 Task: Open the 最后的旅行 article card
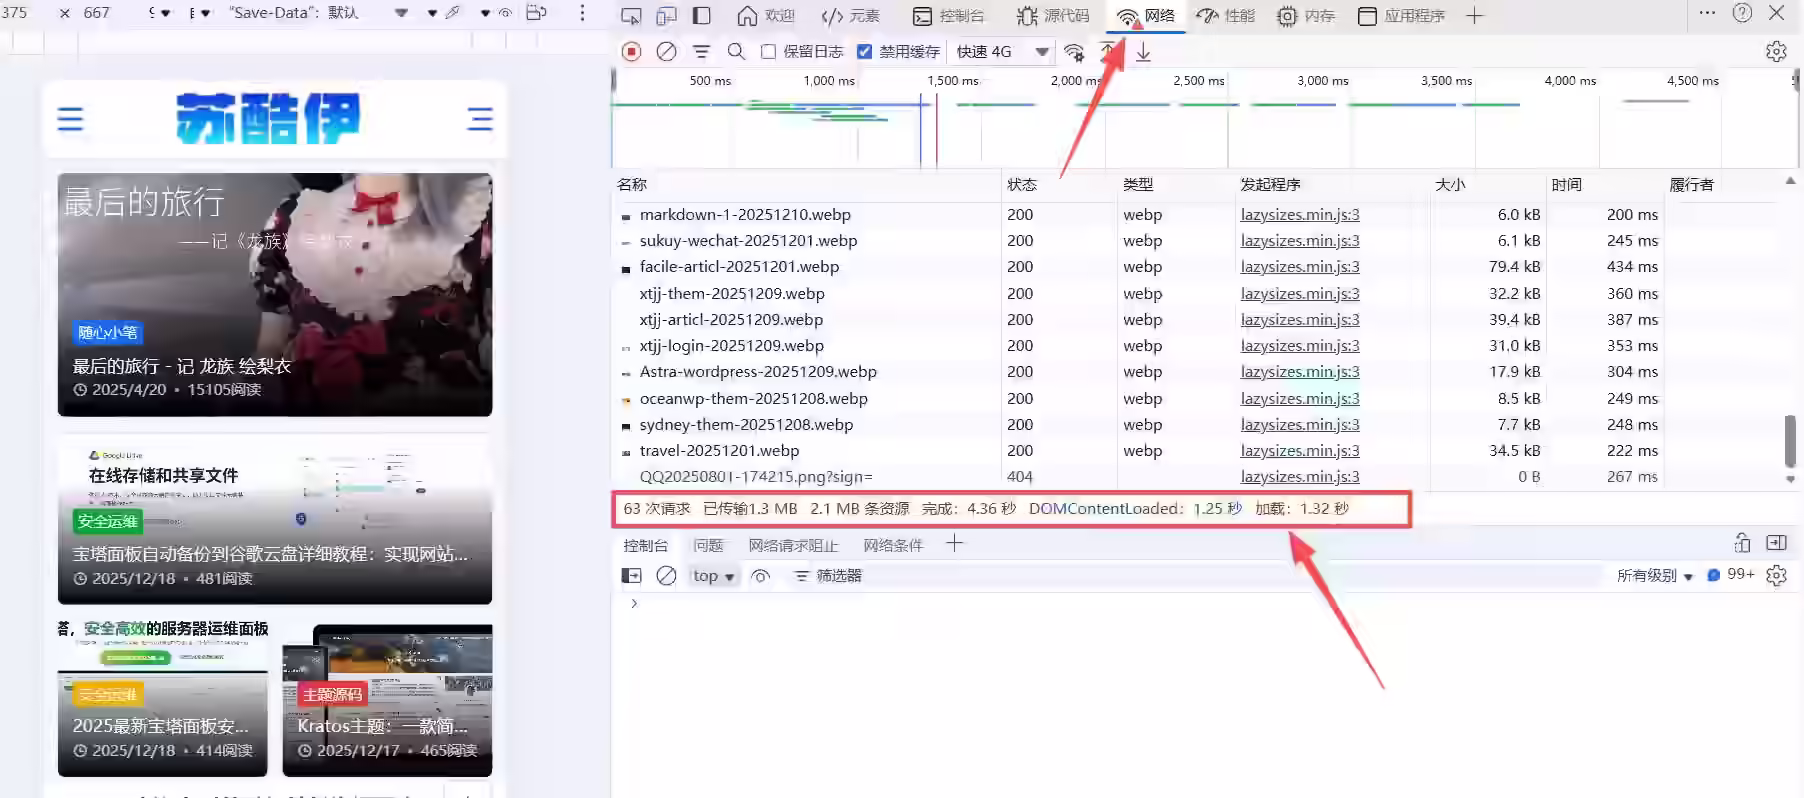point(275,295)
